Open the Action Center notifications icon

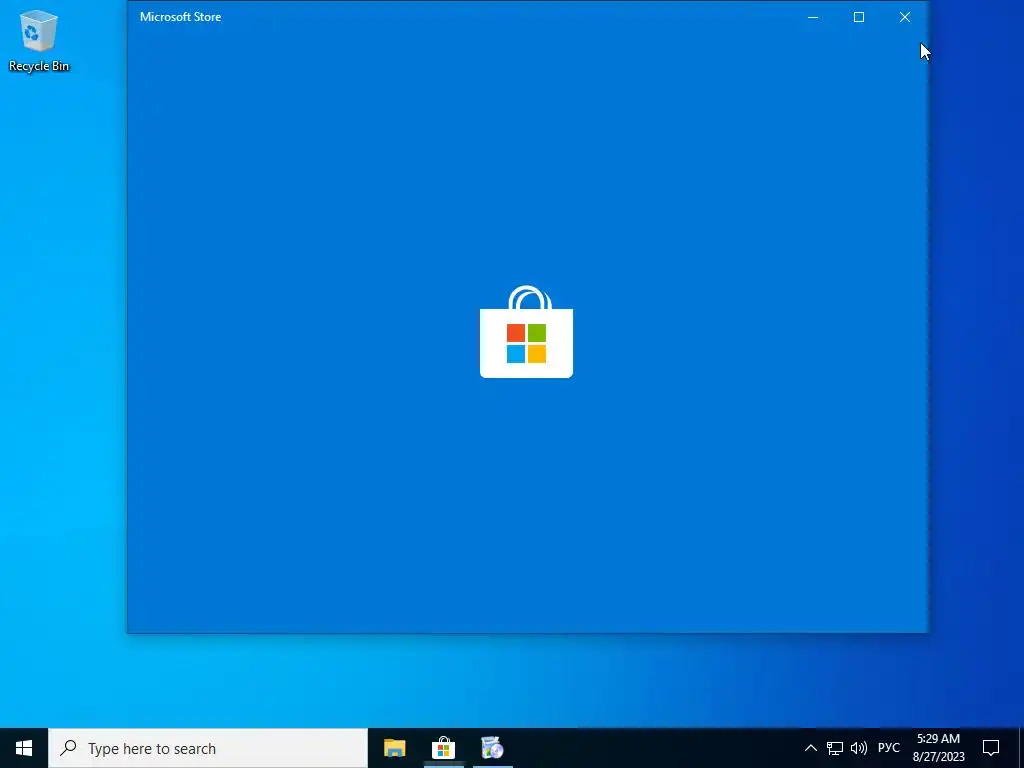point(991,748)
